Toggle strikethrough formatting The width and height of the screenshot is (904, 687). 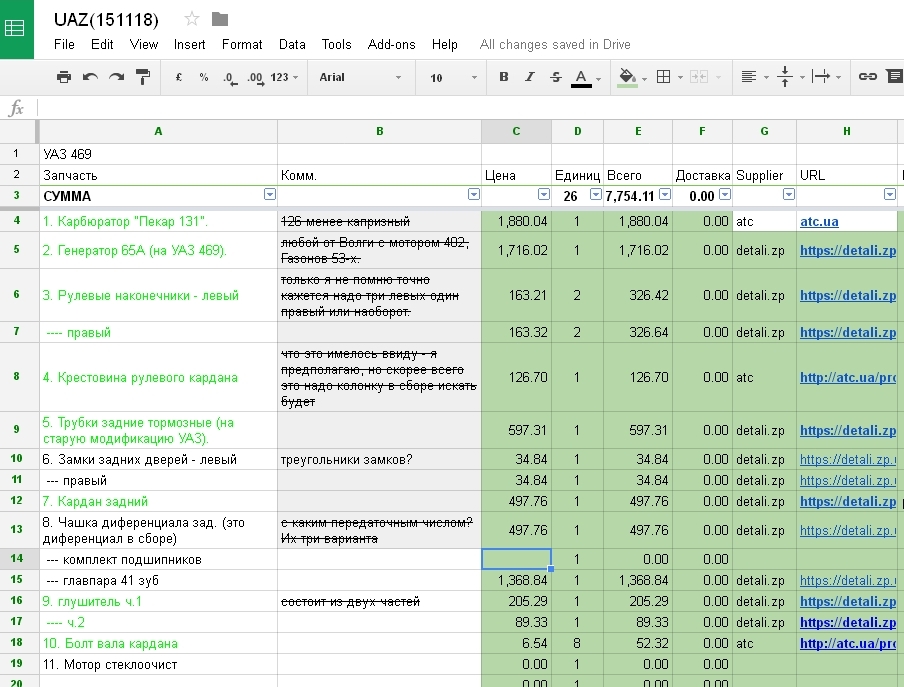[556, 77]
